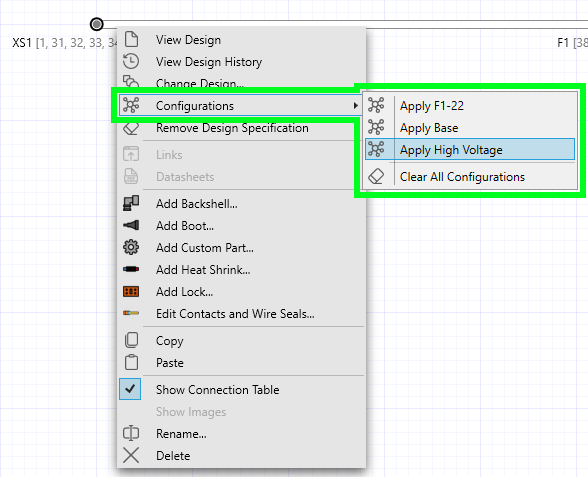Image resolution: width=588 pixels, height=477 pixels.
Task: Click the Change Design icon
Action: pyautogui.click(x=131, y=81)
